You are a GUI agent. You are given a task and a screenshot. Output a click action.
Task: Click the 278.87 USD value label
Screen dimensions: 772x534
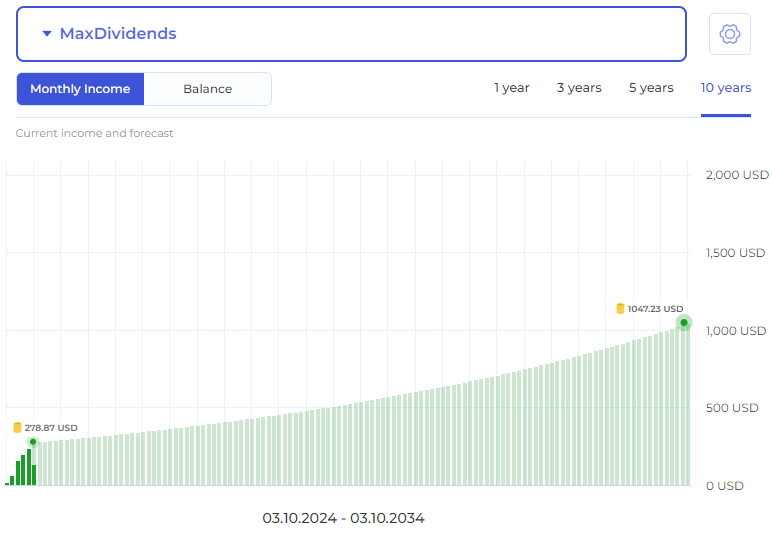coord(51,428)
